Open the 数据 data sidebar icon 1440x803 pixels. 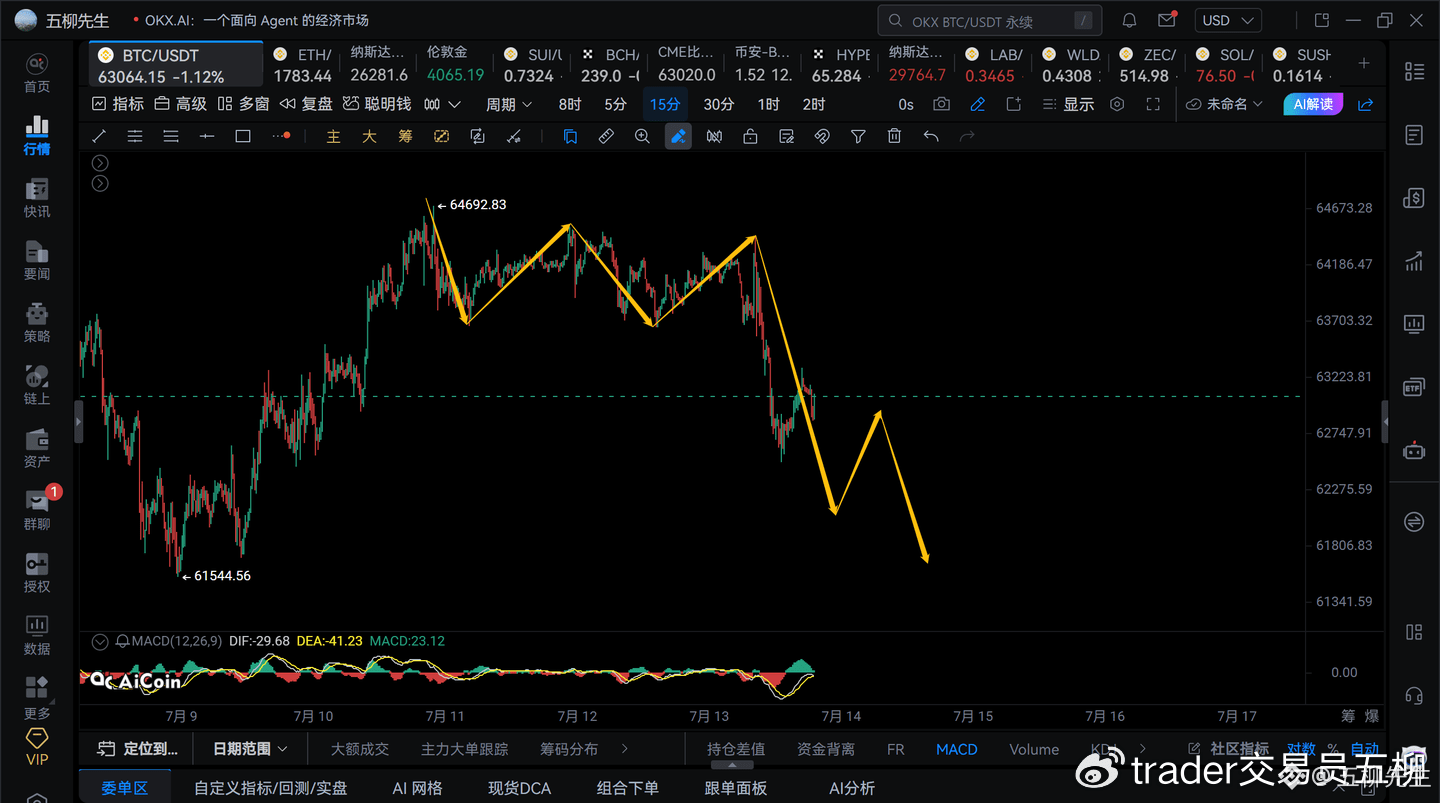coord(37,635)
